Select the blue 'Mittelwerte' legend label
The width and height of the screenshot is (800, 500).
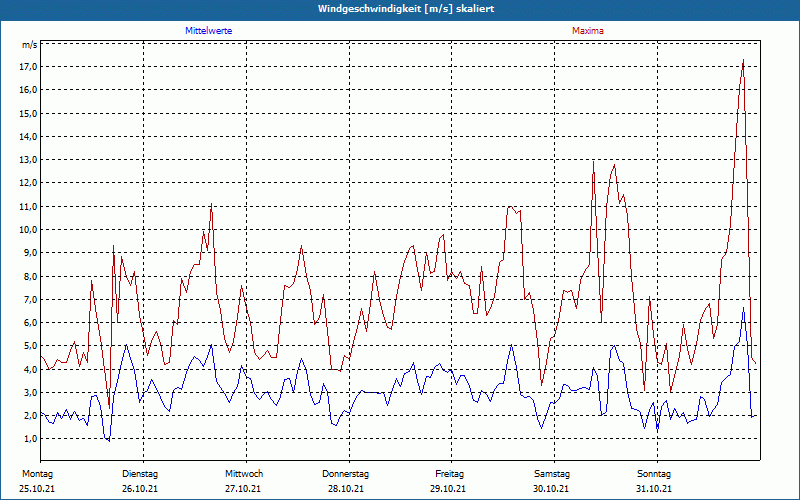(x=209, y=31)
